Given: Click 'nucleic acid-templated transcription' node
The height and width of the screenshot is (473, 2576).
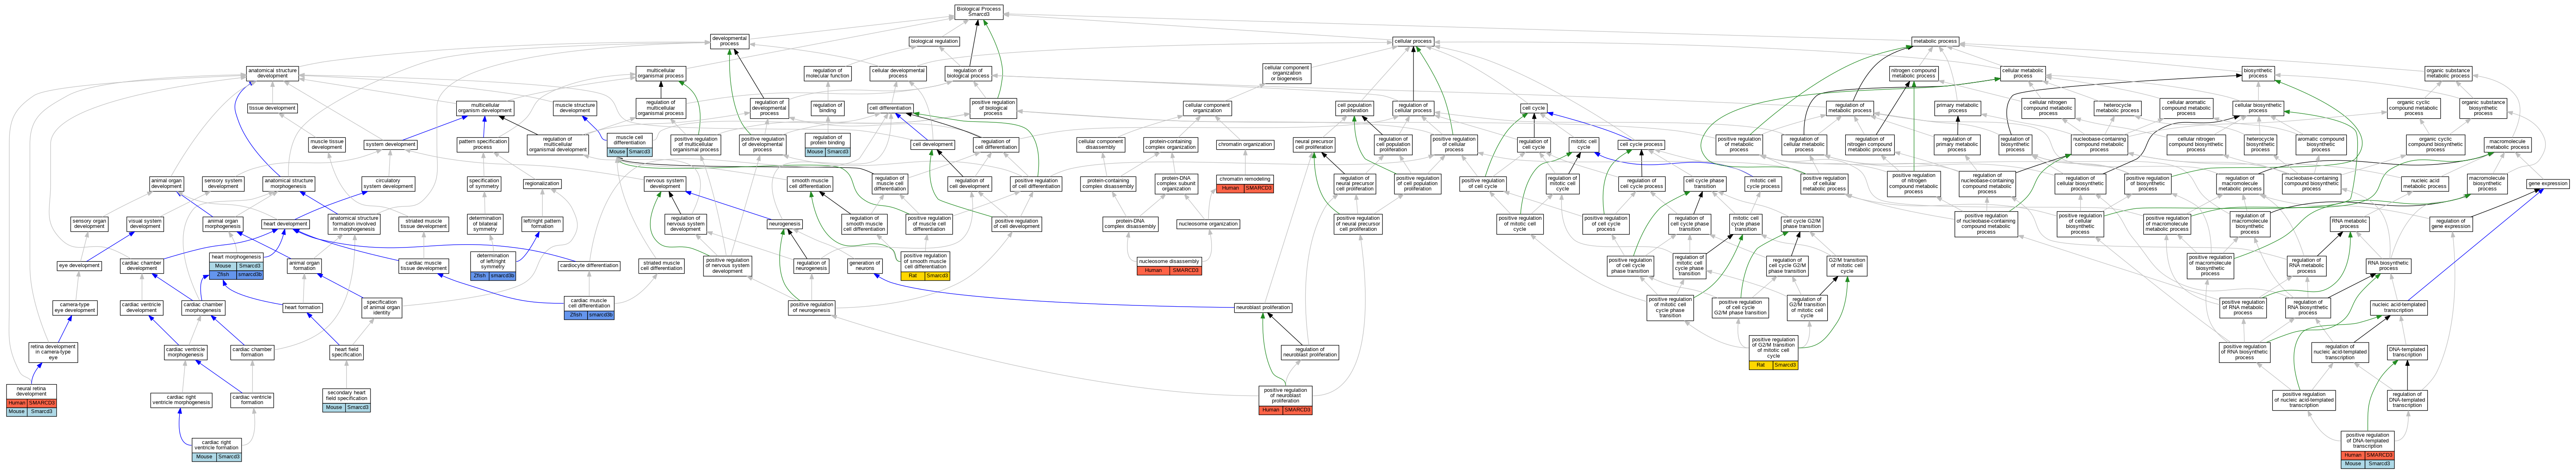Looking at the screenshot, I should coord(2398,307).
